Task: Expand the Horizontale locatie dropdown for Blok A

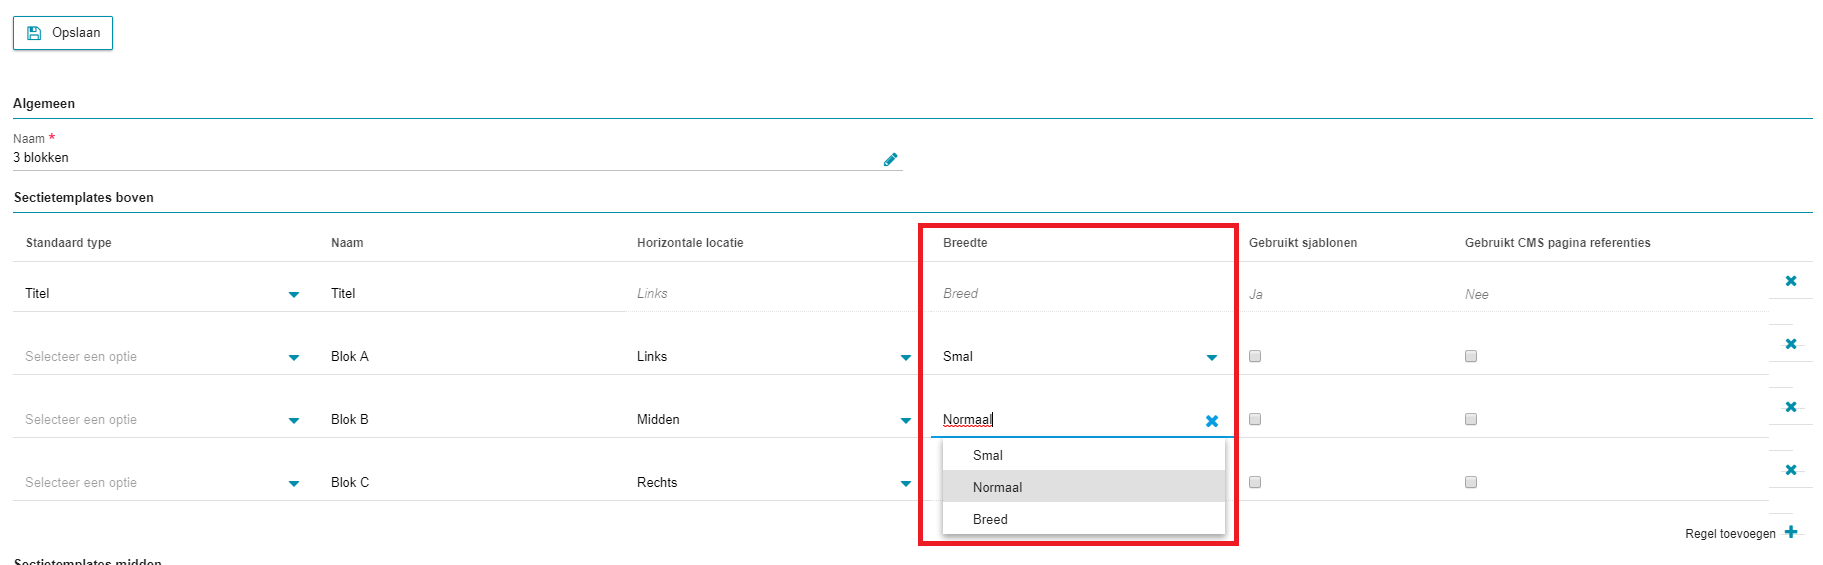Action: pos(775,357)
